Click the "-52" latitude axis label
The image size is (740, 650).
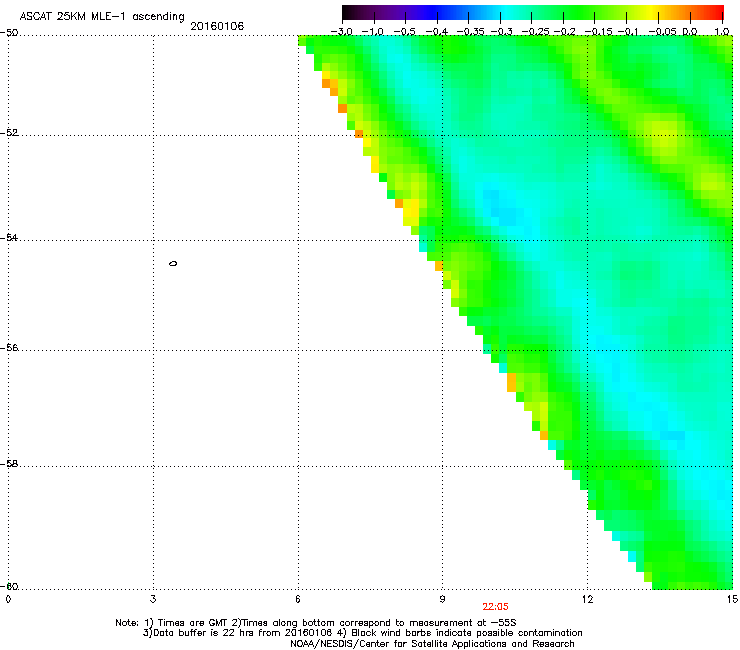click(x=9, y=133)
